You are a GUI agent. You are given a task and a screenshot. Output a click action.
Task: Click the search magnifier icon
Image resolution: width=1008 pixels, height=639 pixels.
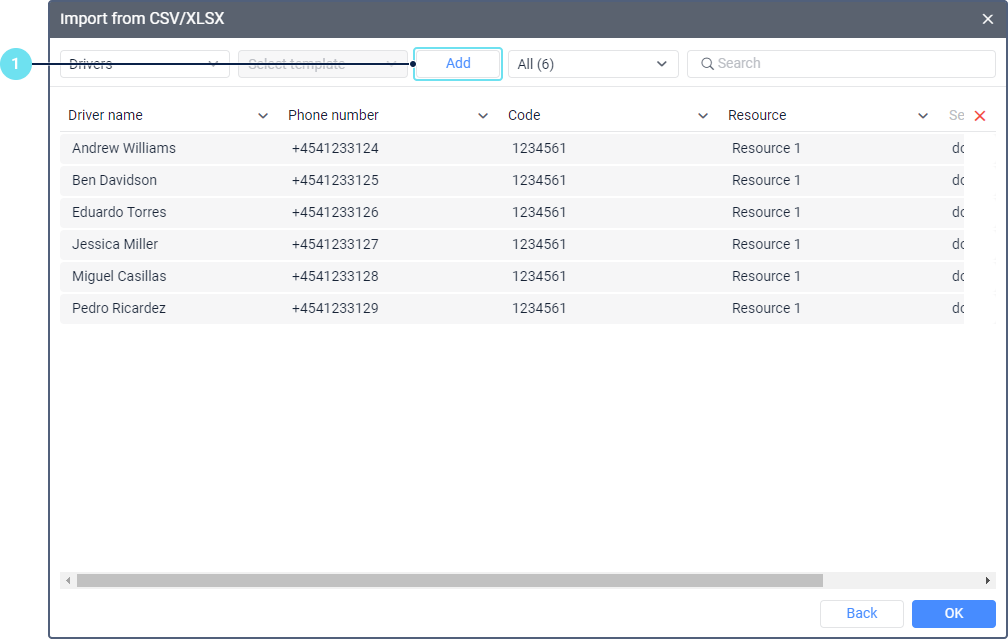[707, 64]
